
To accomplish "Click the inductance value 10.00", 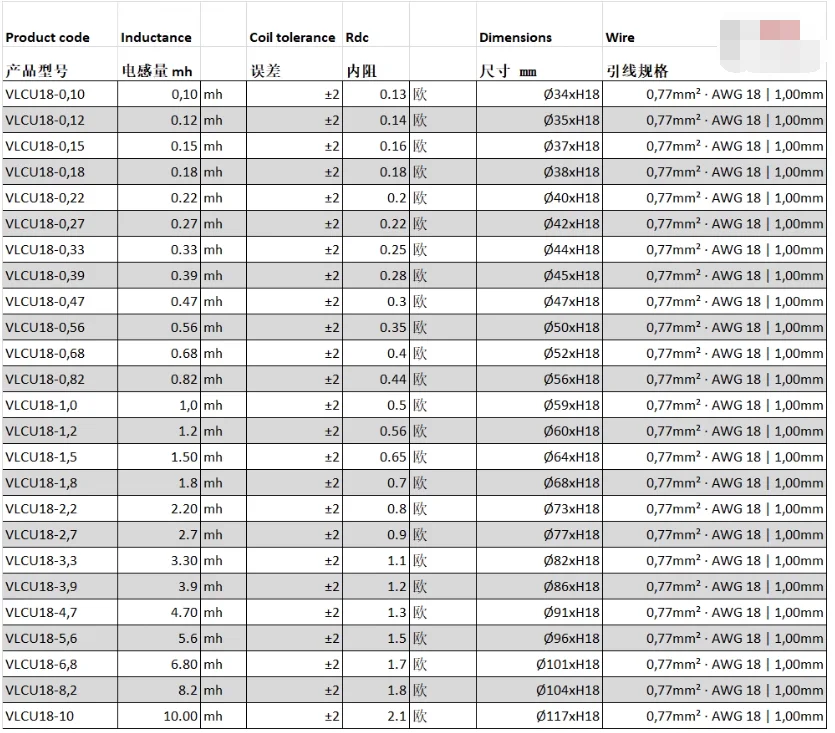I will click(159, 716).
